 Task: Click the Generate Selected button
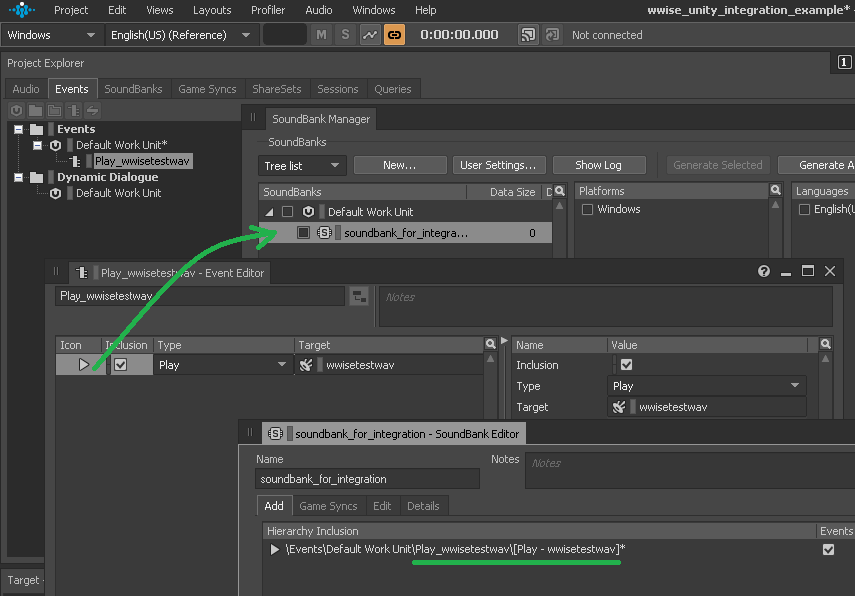(718, 165)
